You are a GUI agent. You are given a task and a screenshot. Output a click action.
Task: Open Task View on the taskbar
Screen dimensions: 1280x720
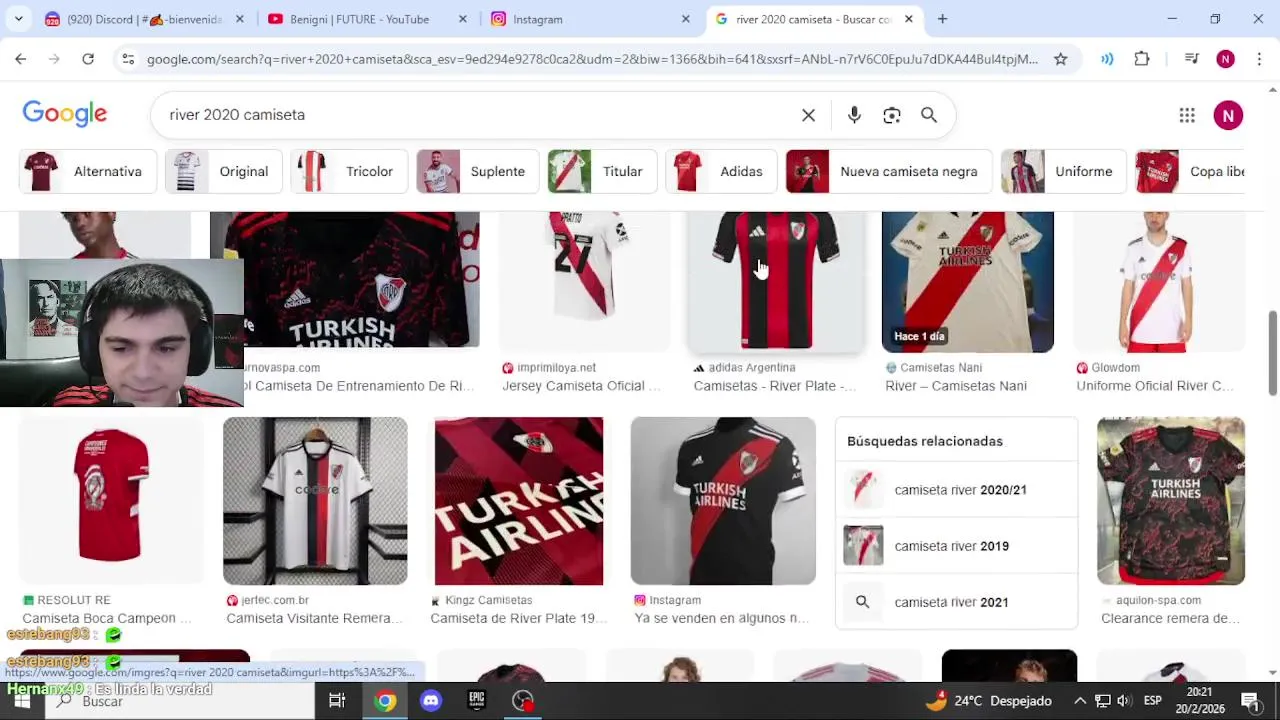(x=337, y=701)
